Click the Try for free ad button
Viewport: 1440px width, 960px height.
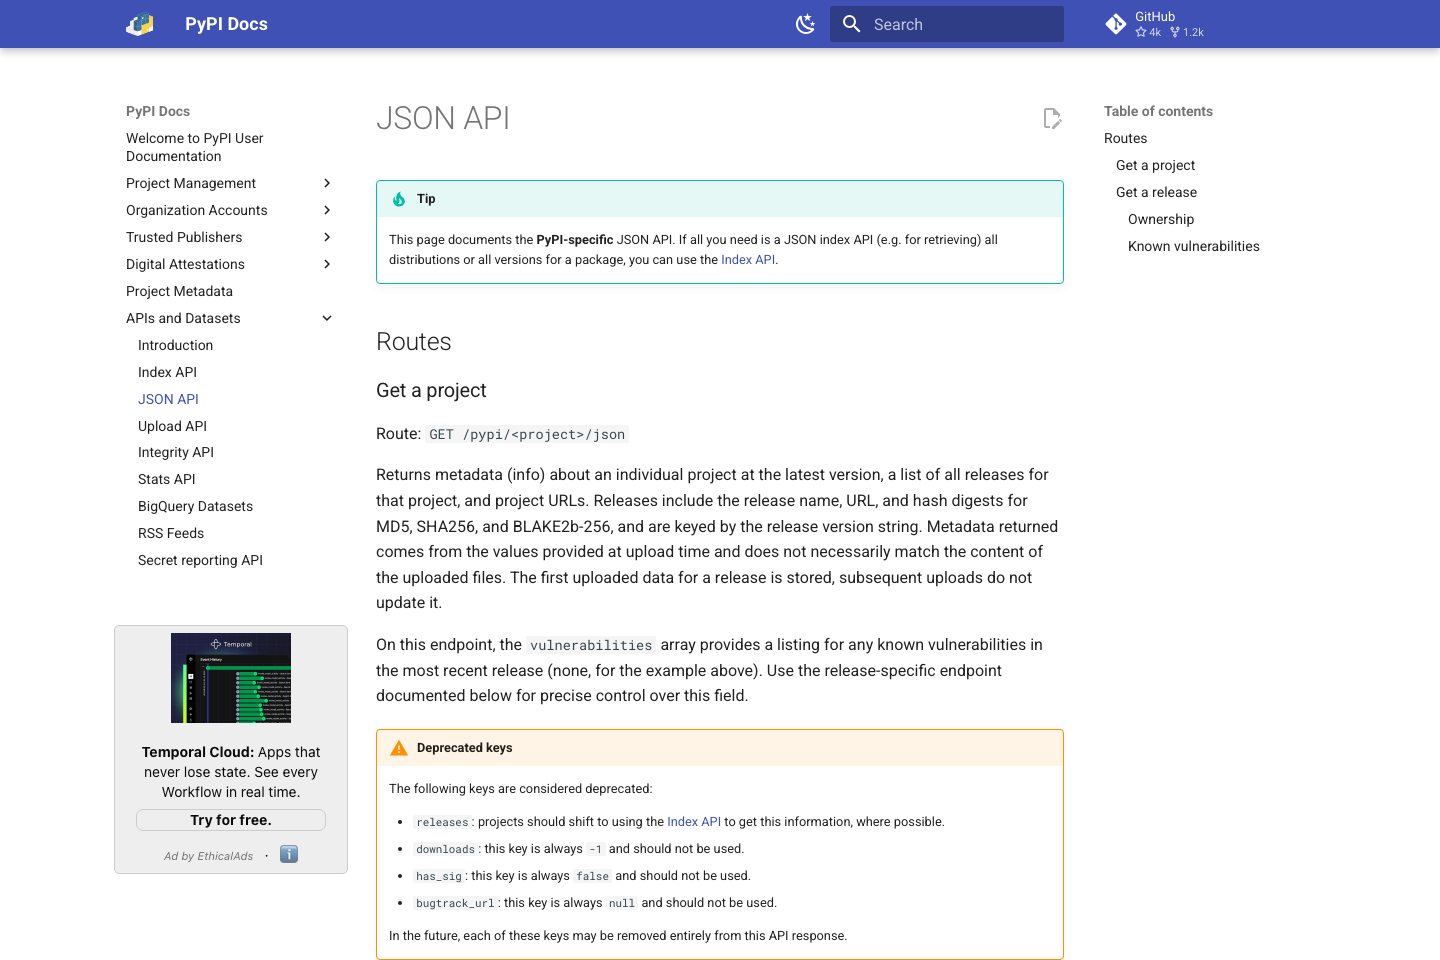pos(230,819)
